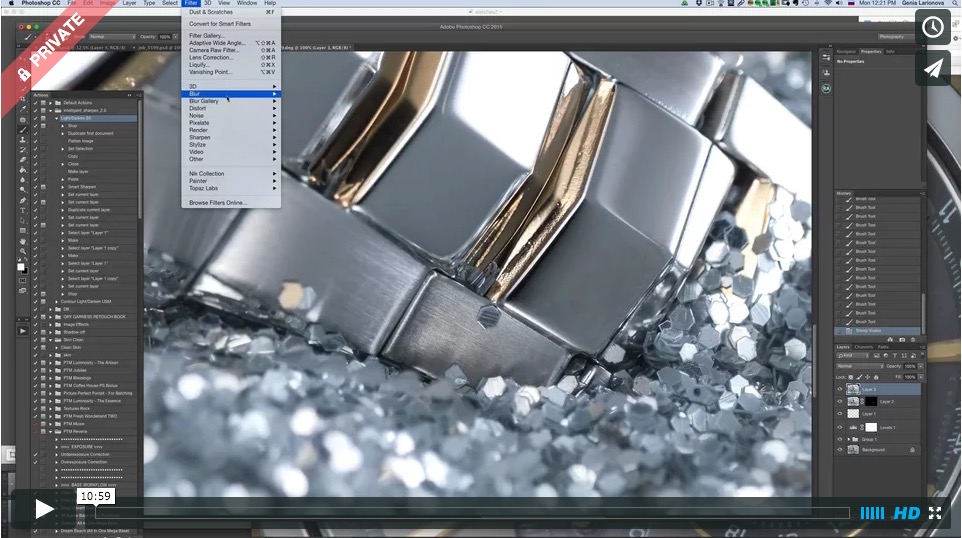Open the Window menu in menu bar
962x538 pixels.
coord(247,3)
